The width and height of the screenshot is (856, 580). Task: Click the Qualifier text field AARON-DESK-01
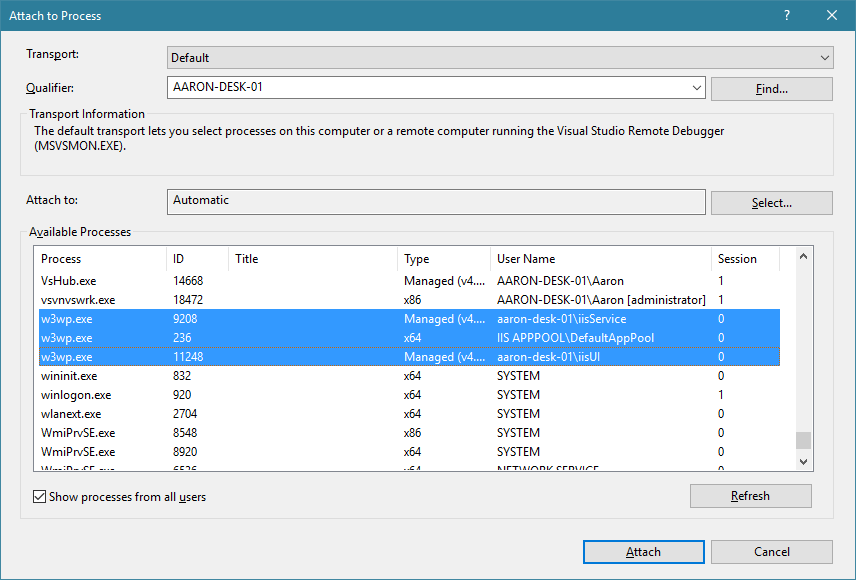pos(427,87)
